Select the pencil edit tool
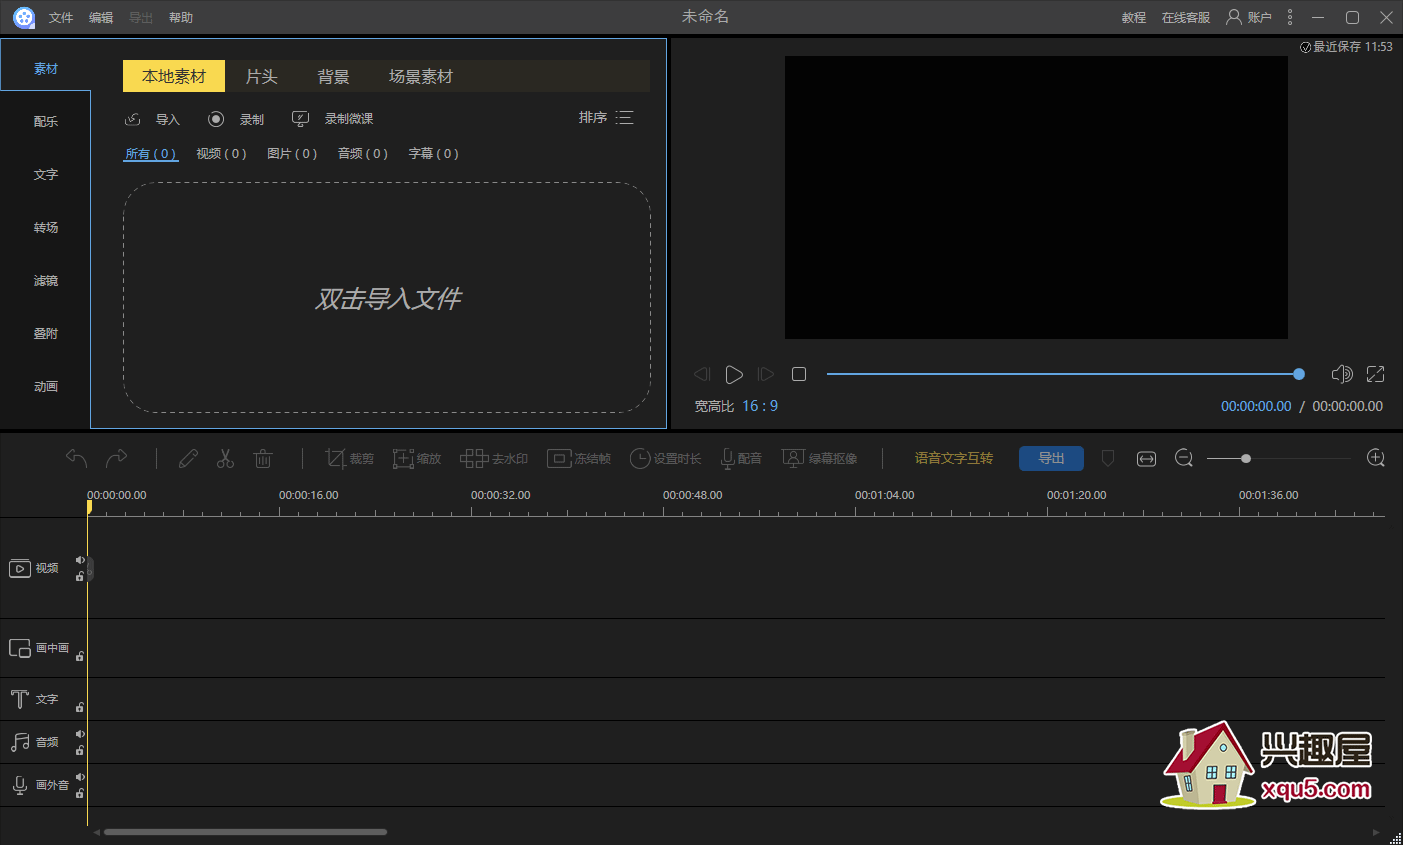Screen dimensions: 1403x845 pos(188,458)
